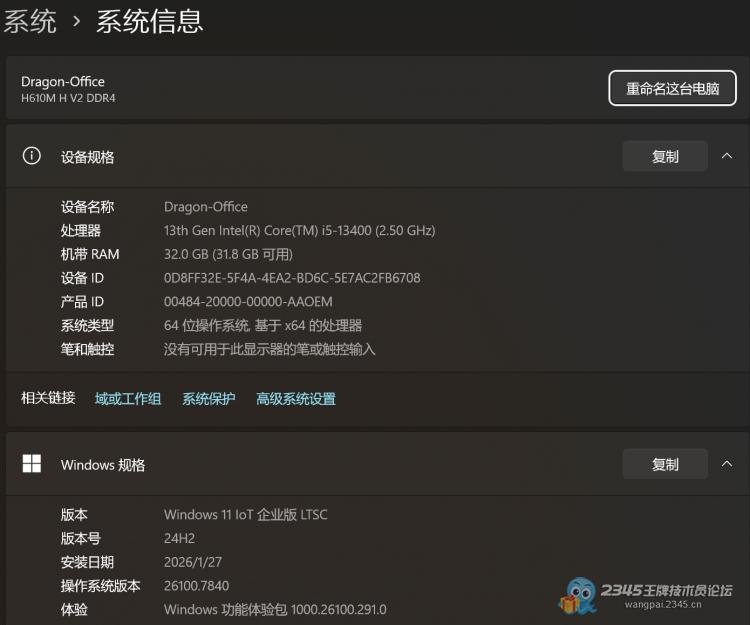The height and width of the screenshot is (625, 750).
Task: Click the info icon beside 设备规格
Action: 32,156
